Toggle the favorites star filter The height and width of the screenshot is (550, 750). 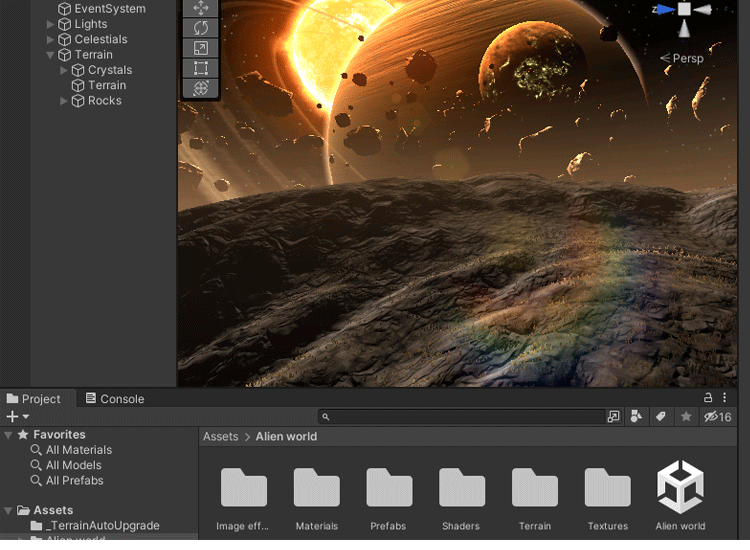click(x=686, y=417)
